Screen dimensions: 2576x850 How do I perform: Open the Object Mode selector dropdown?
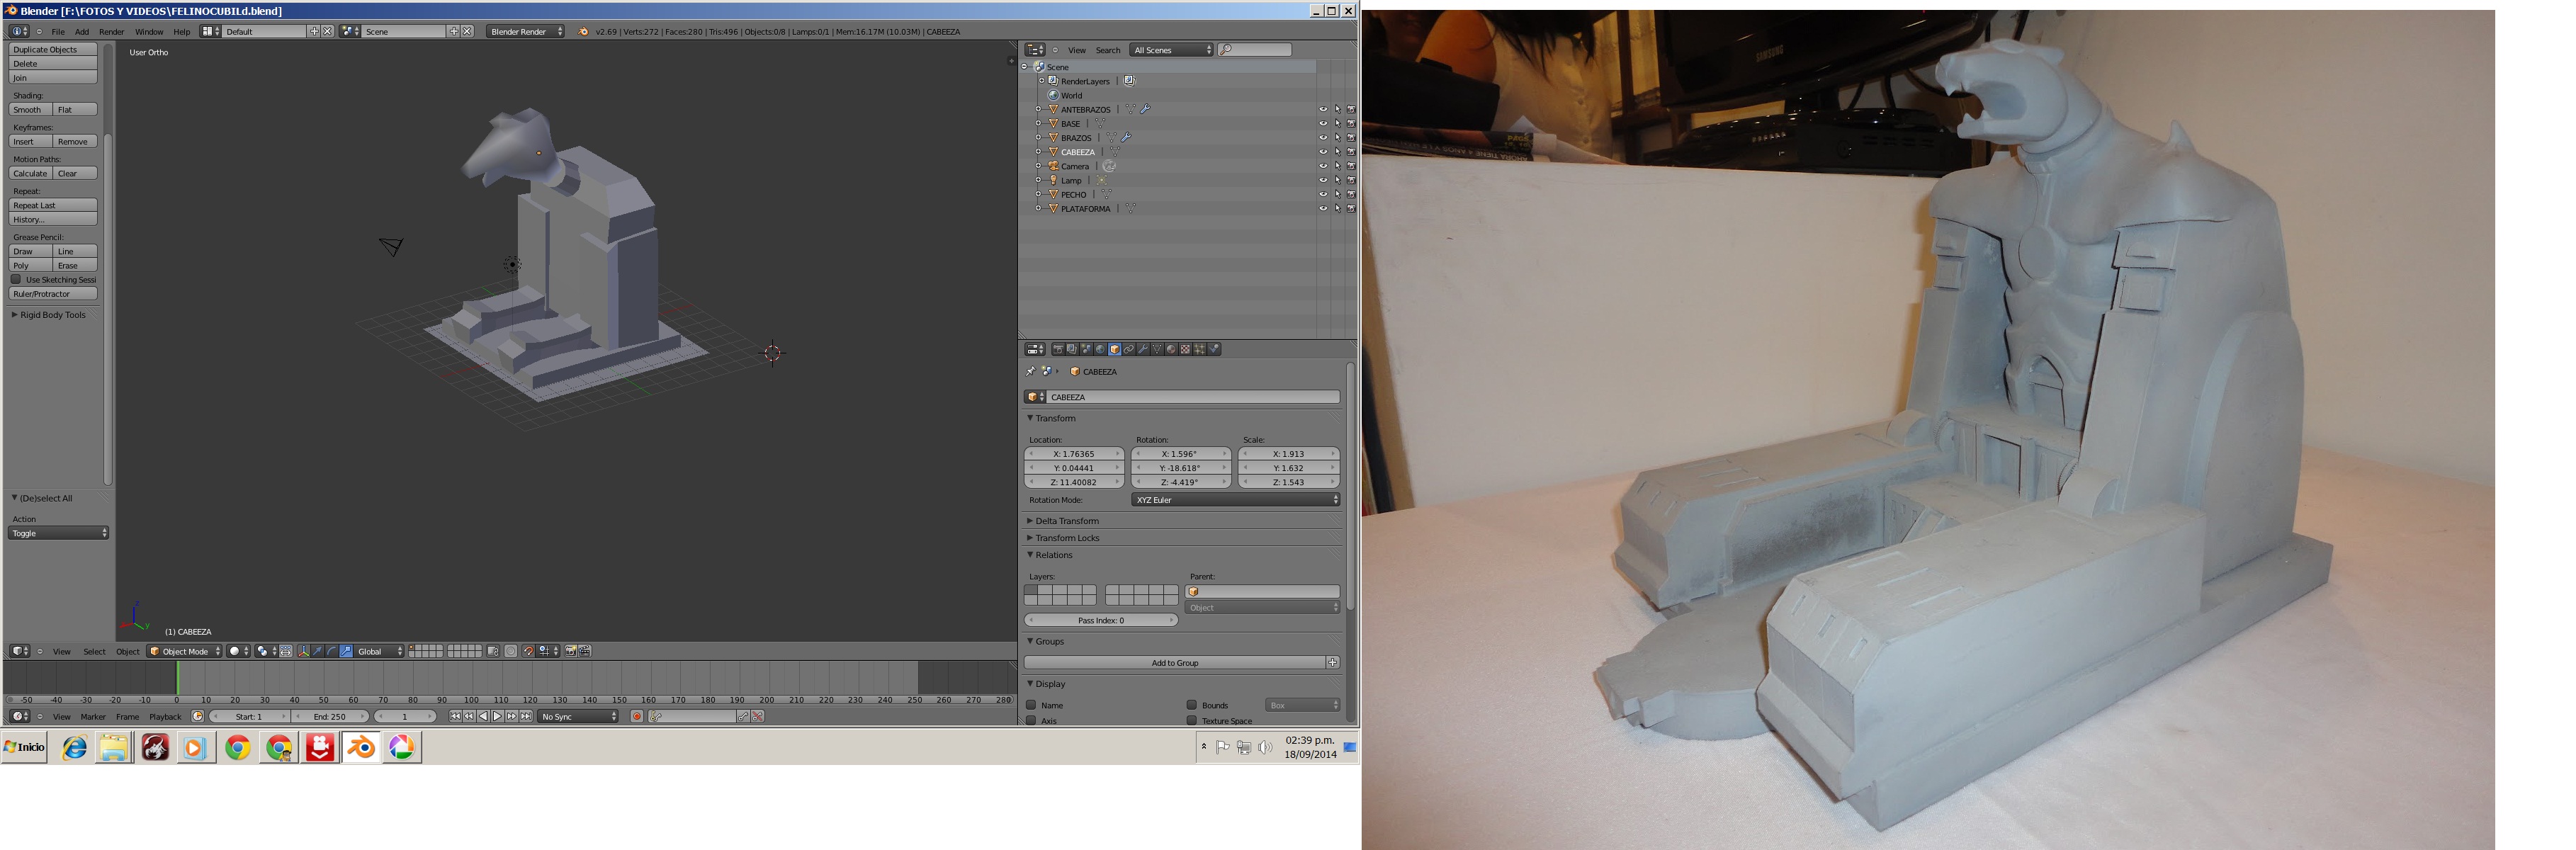pyautogui.click(x=185, y=651)
